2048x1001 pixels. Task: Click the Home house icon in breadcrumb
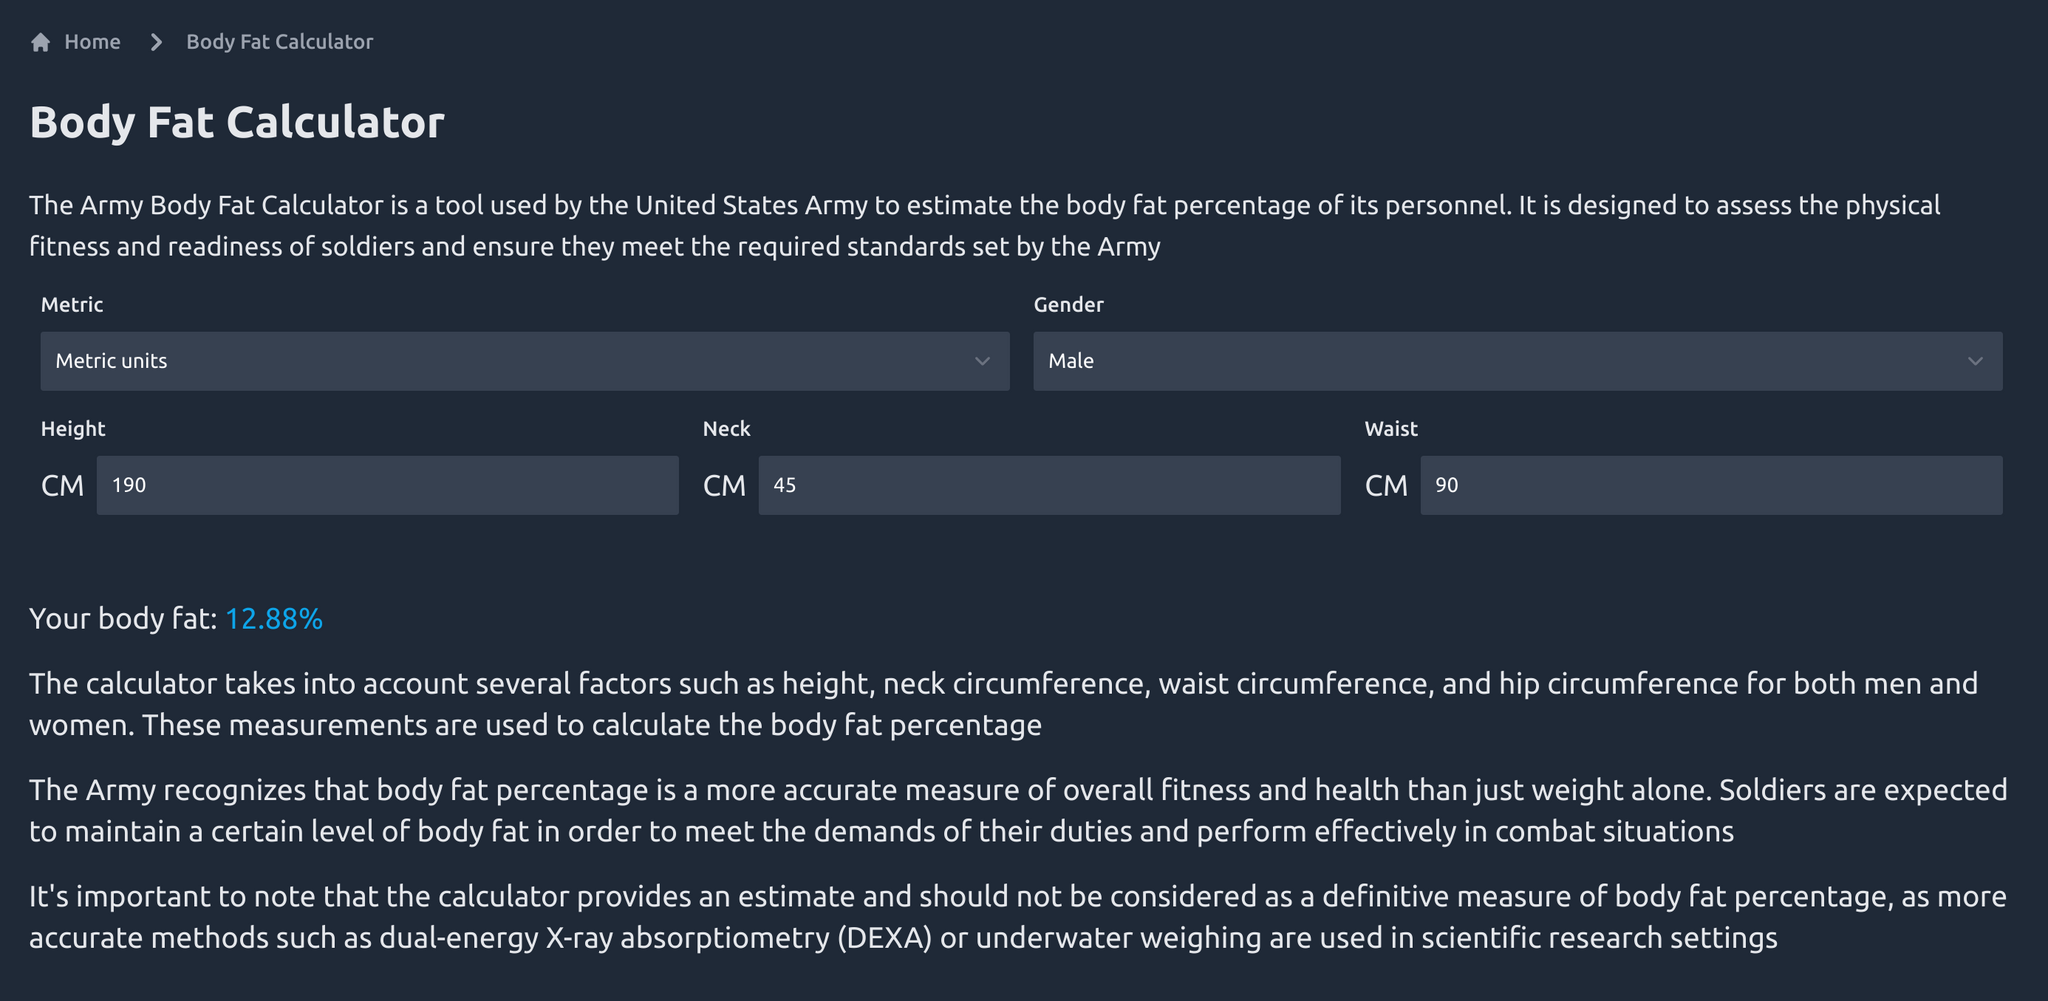pos(41,42)
